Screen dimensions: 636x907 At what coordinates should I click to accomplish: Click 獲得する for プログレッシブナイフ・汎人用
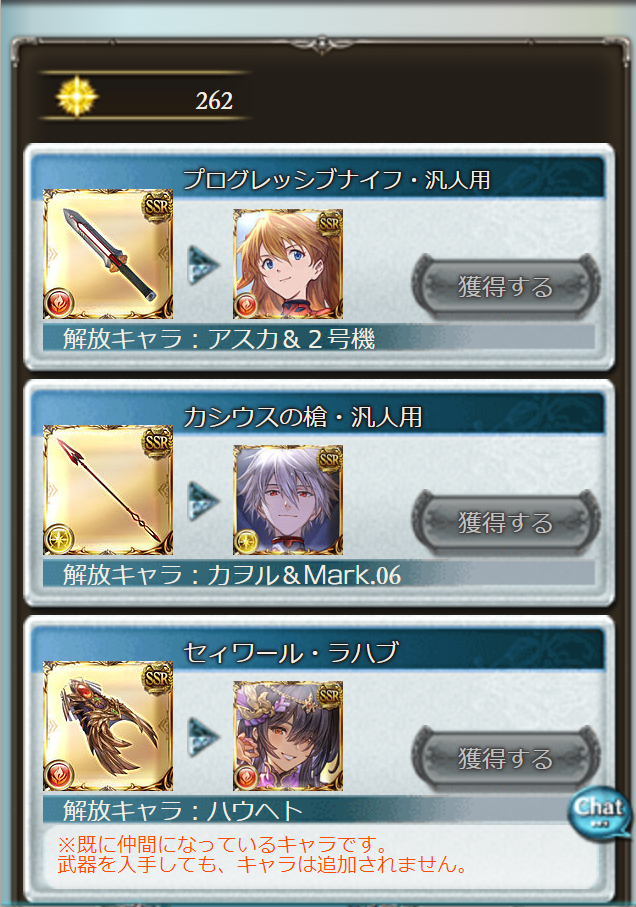tap(506, 286)
